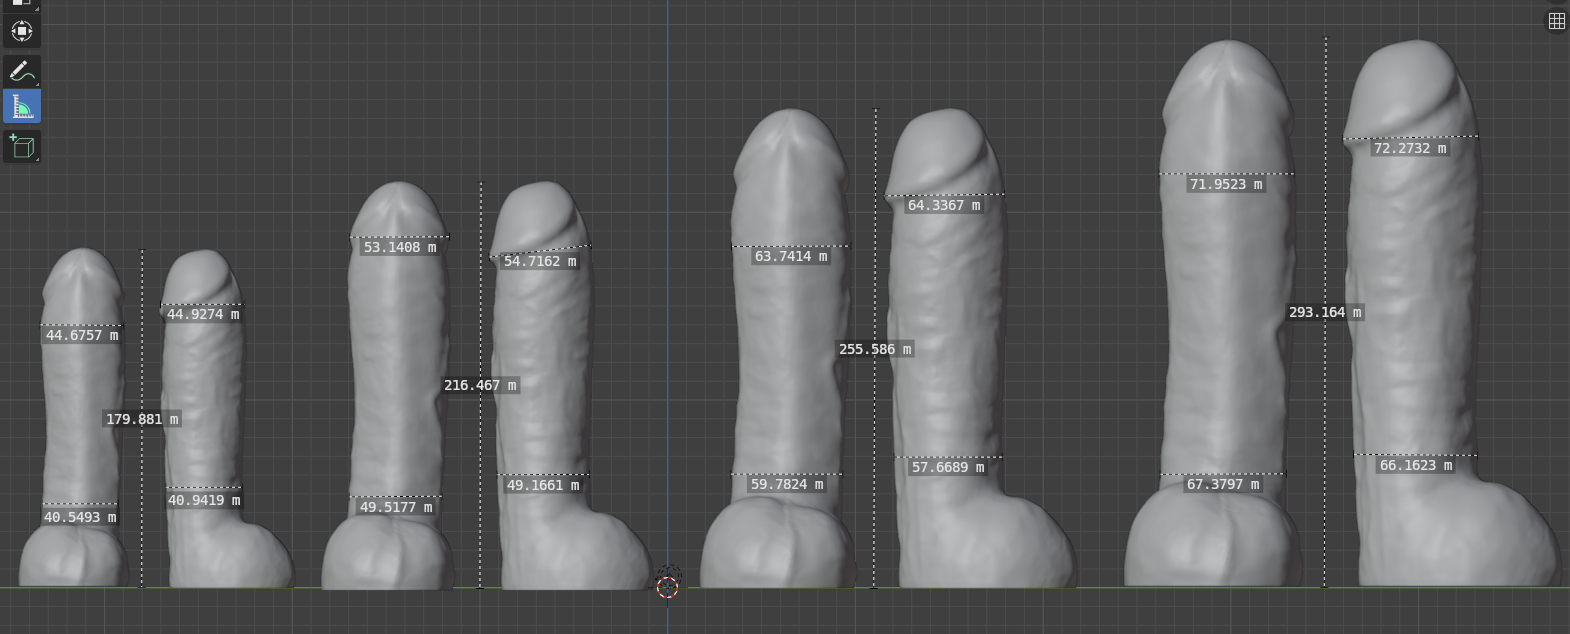Image resolution: width=1570 pixels, height=634 pixels.
Task: Click the 3D cursor at world origin
Action: (x=667, y=583)
